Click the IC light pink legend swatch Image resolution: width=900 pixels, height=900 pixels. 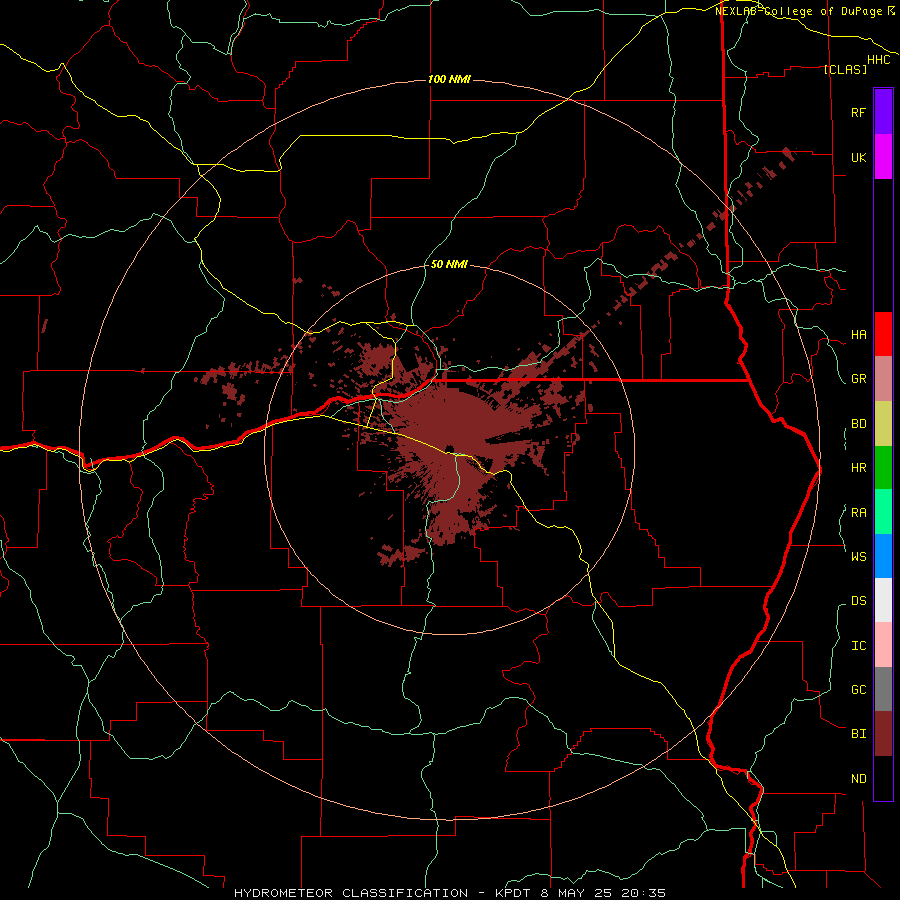point(883,645)
